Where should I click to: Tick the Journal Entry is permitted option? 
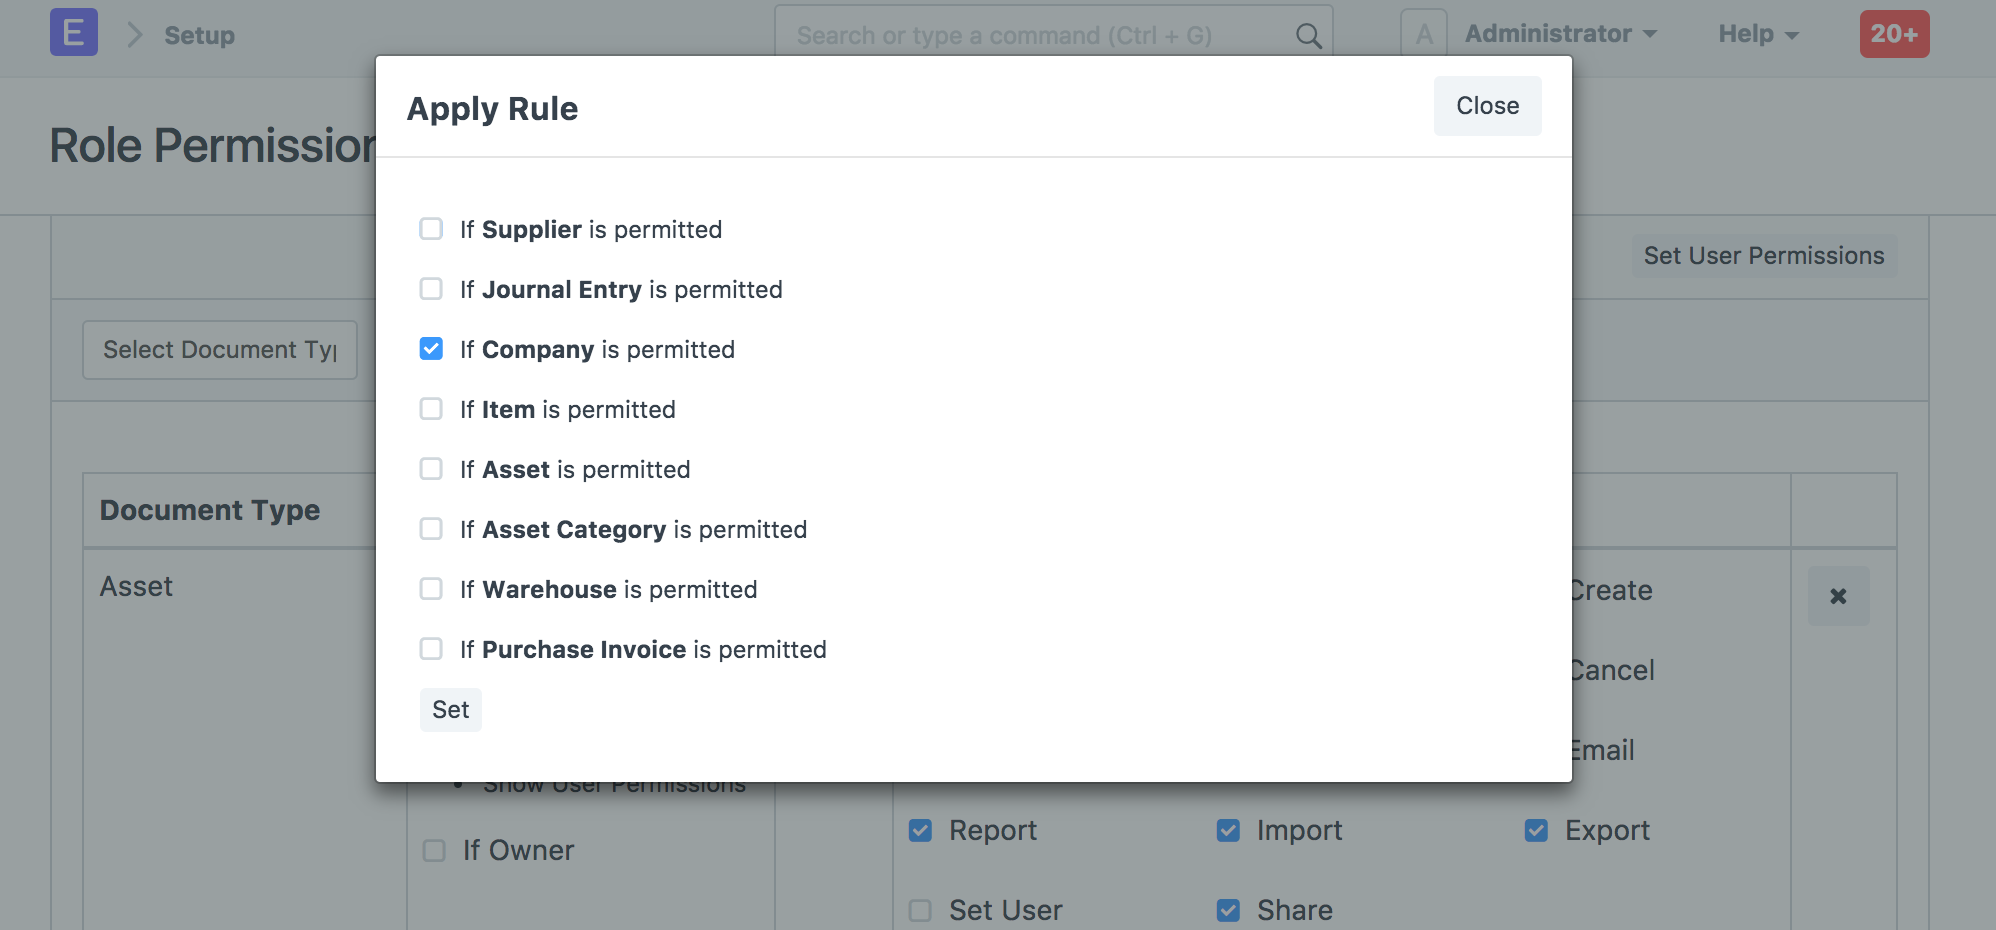[431, 289]
